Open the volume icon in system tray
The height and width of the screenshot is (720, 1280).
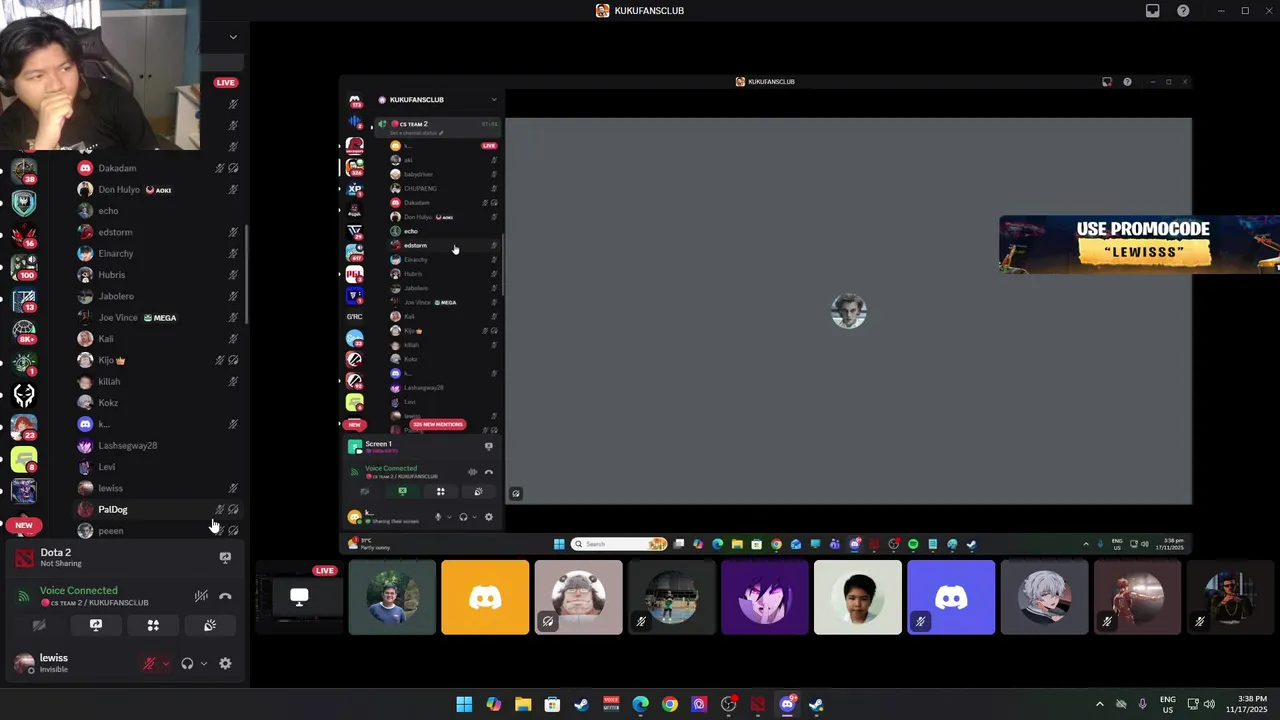(x=1210, y=704)
